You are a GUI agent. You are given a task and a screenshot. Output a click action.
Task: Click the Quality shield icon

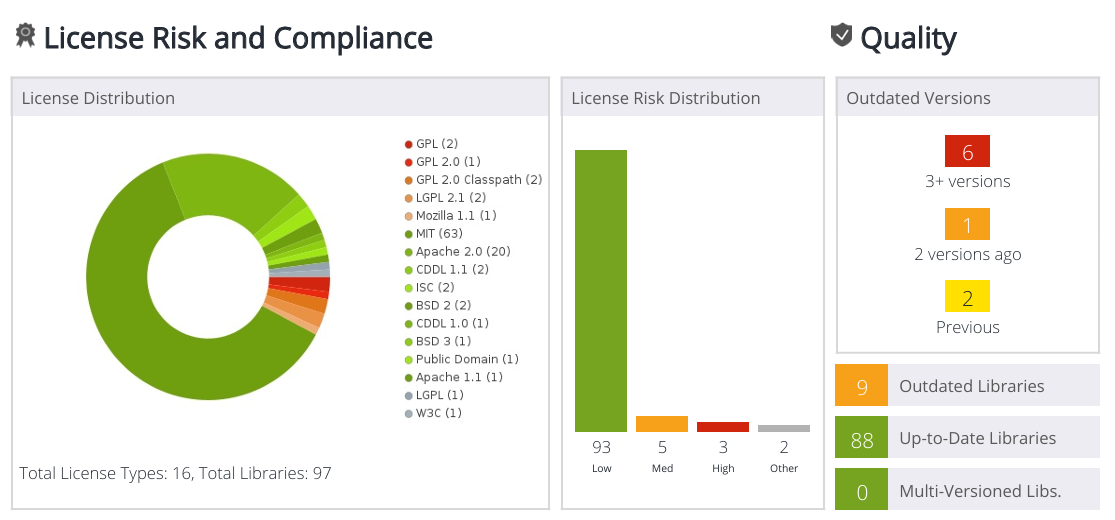(x=841, y=36)
